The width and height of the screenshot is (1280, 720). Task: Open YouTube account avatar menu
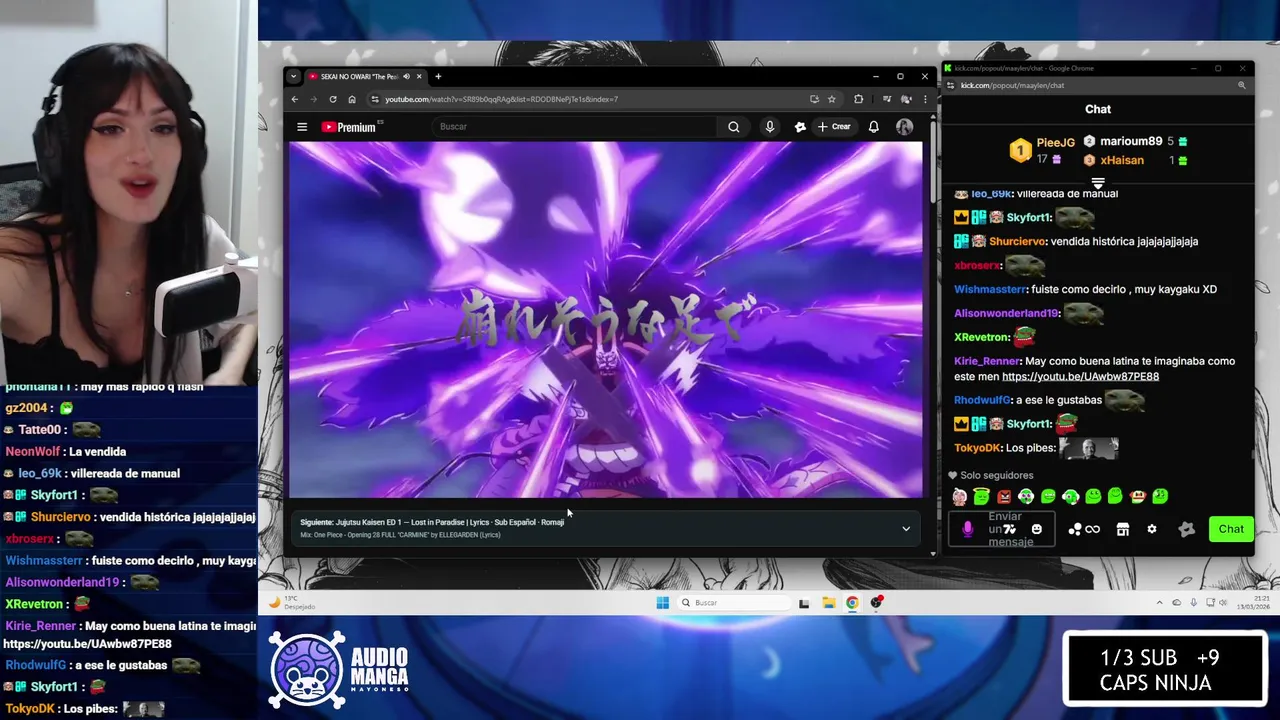[x=904, y=127]
